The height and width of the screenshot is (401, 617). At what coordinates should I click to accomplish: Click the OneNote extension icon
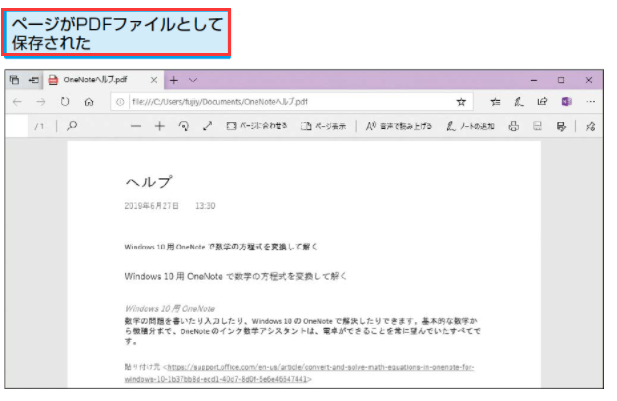pyautogui.click(x=567, y=102)
